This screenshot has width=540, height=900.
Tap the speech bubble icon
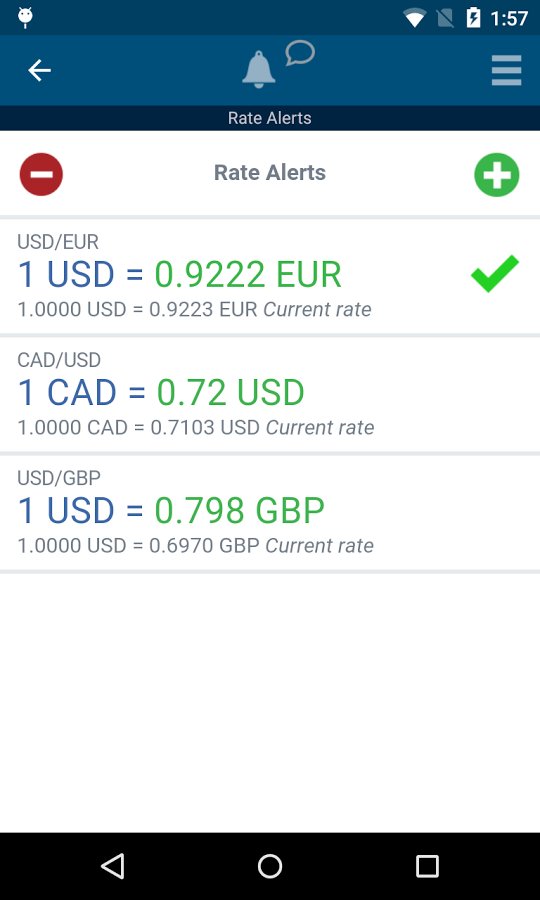300,53
